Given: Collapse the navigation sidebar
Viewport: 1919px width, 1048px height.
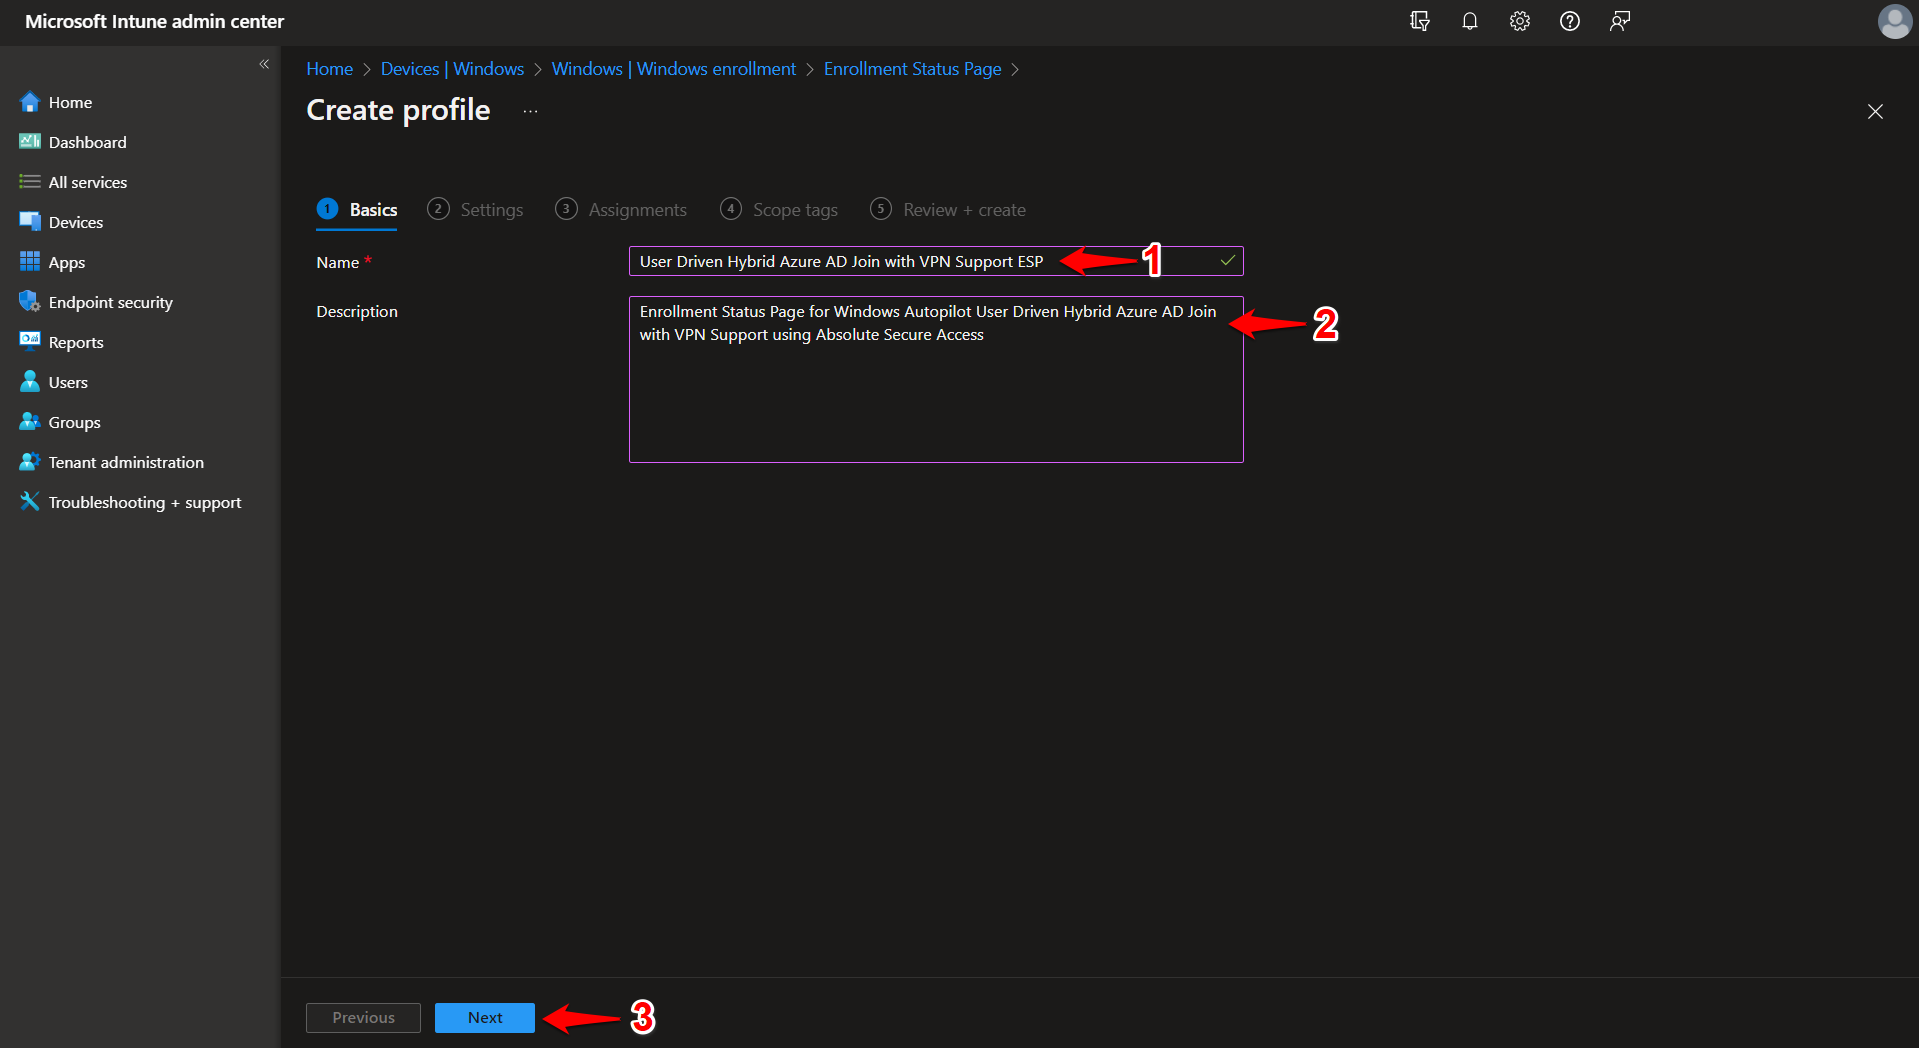Looking at the screenshot, I should 264,64.
